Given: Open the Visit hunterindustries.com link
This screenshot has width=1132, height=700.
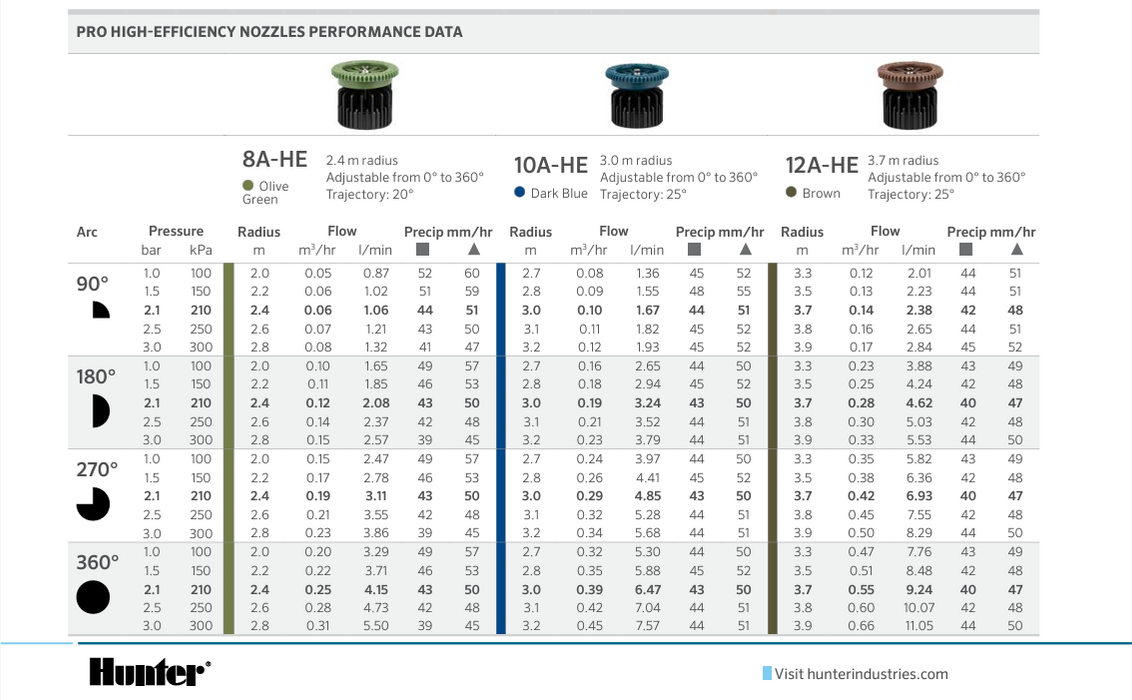Looking at the screenshot, I should tap(860, 674).
